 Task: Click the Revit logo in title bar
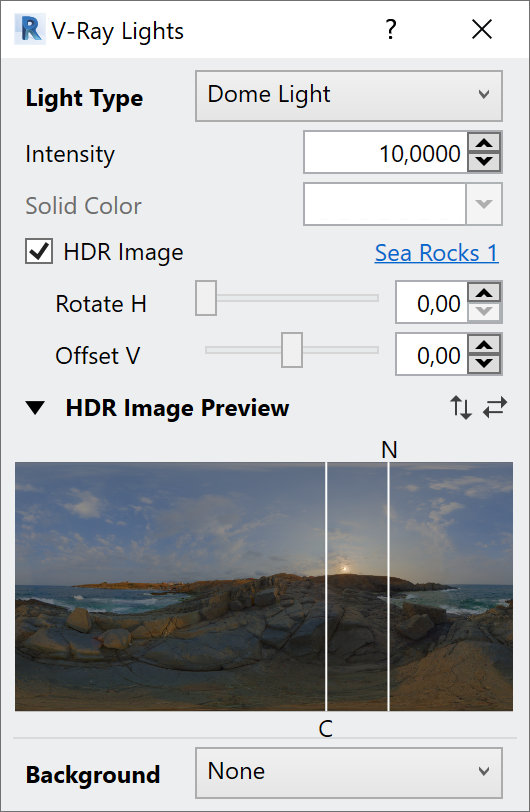[30, 30]
